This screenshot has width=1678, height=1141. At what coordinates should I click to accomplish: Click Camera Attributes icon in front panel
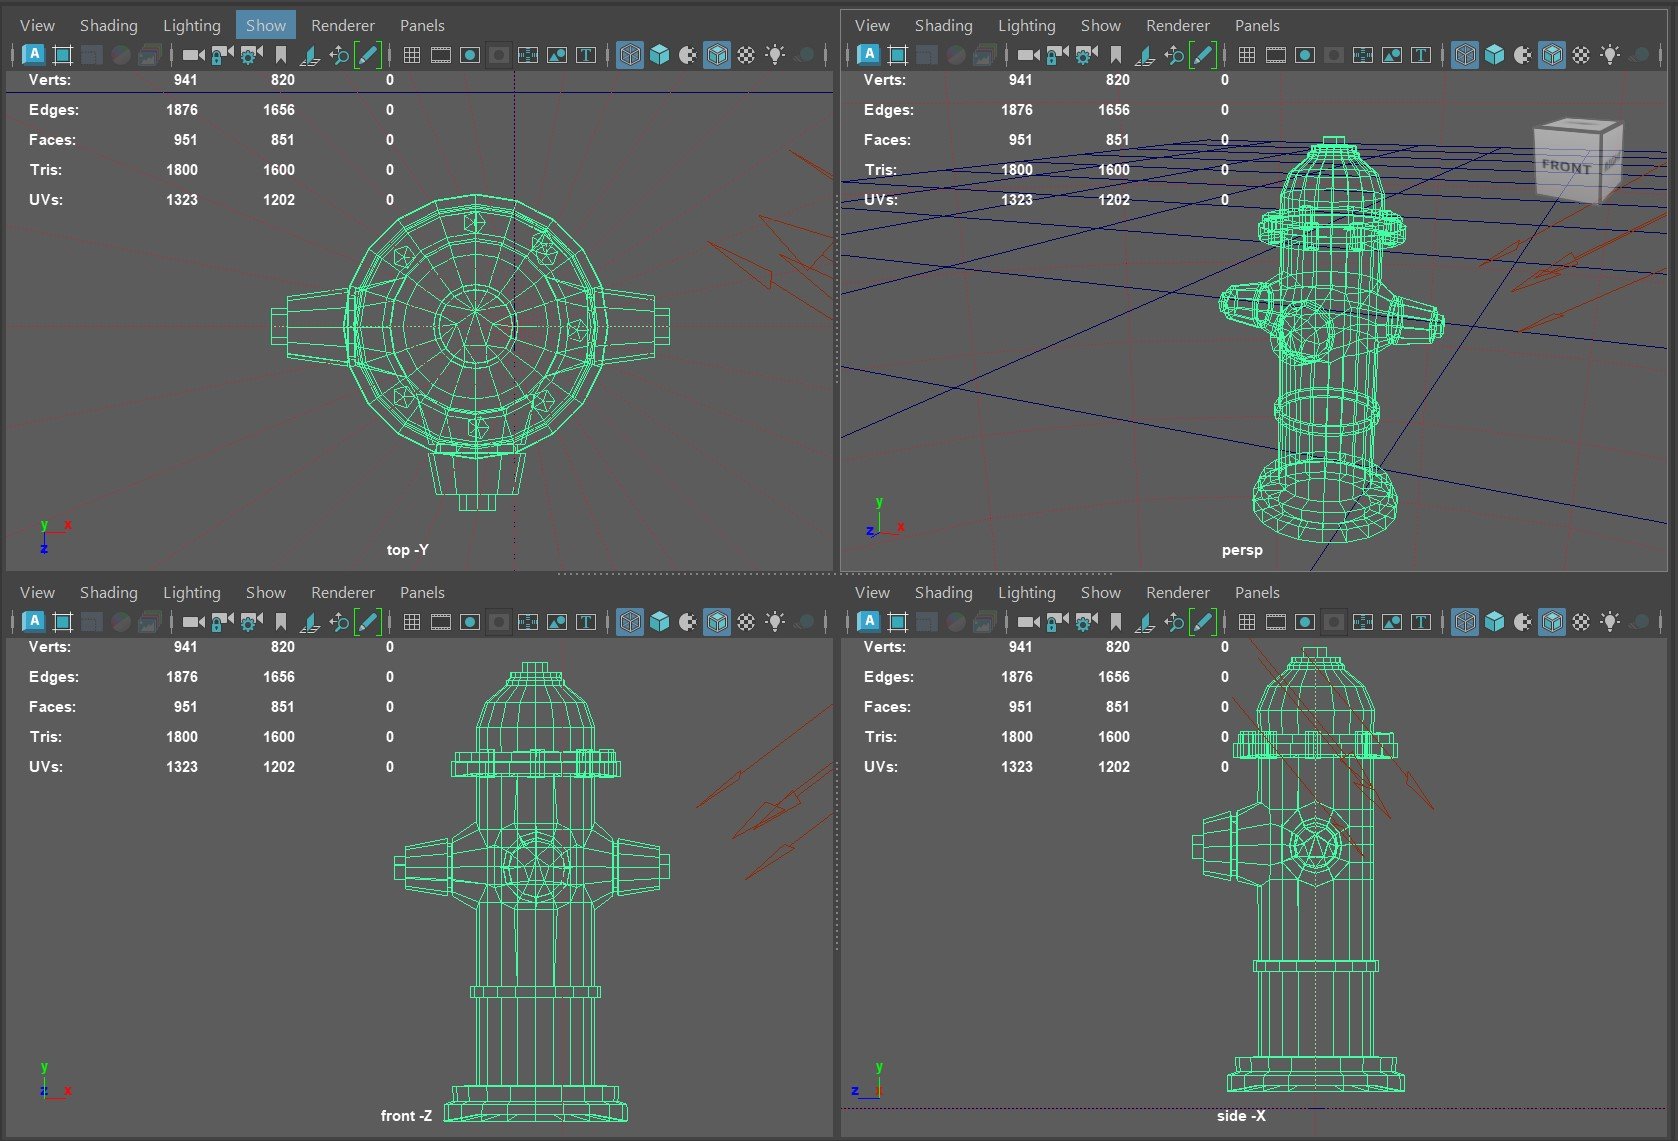click(251, 622)
